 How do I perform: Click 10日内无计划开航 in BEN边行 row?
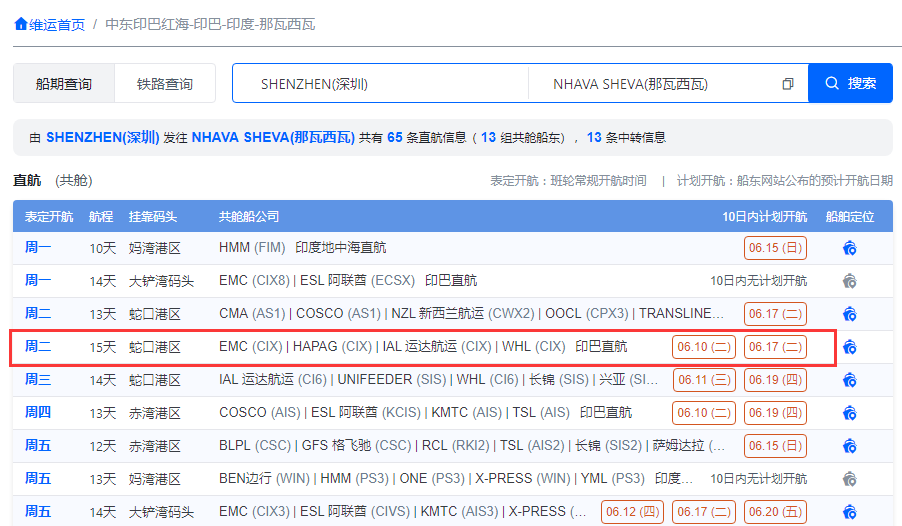point(759,479)
